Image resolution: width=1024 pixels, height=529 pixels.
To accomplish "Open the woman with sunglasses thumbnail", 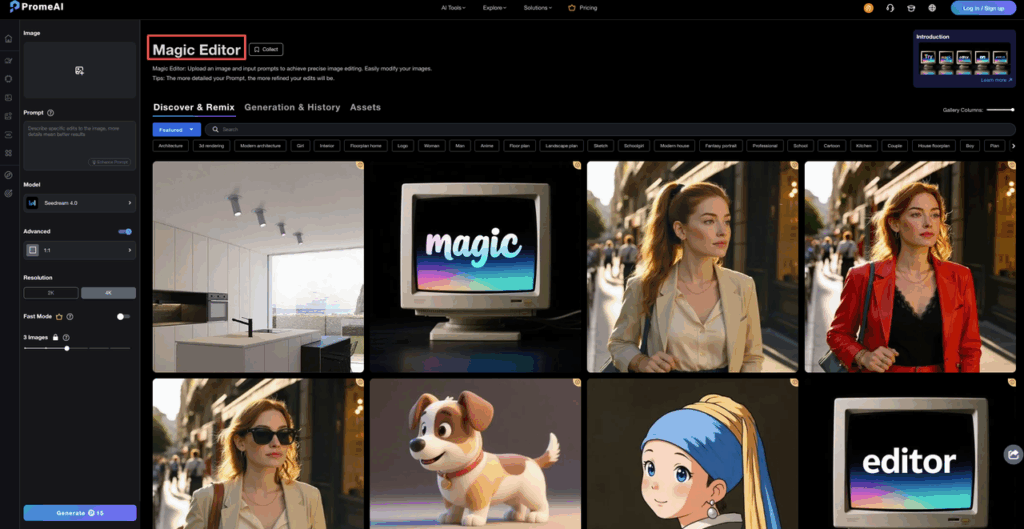I will [x=258, y=453].
